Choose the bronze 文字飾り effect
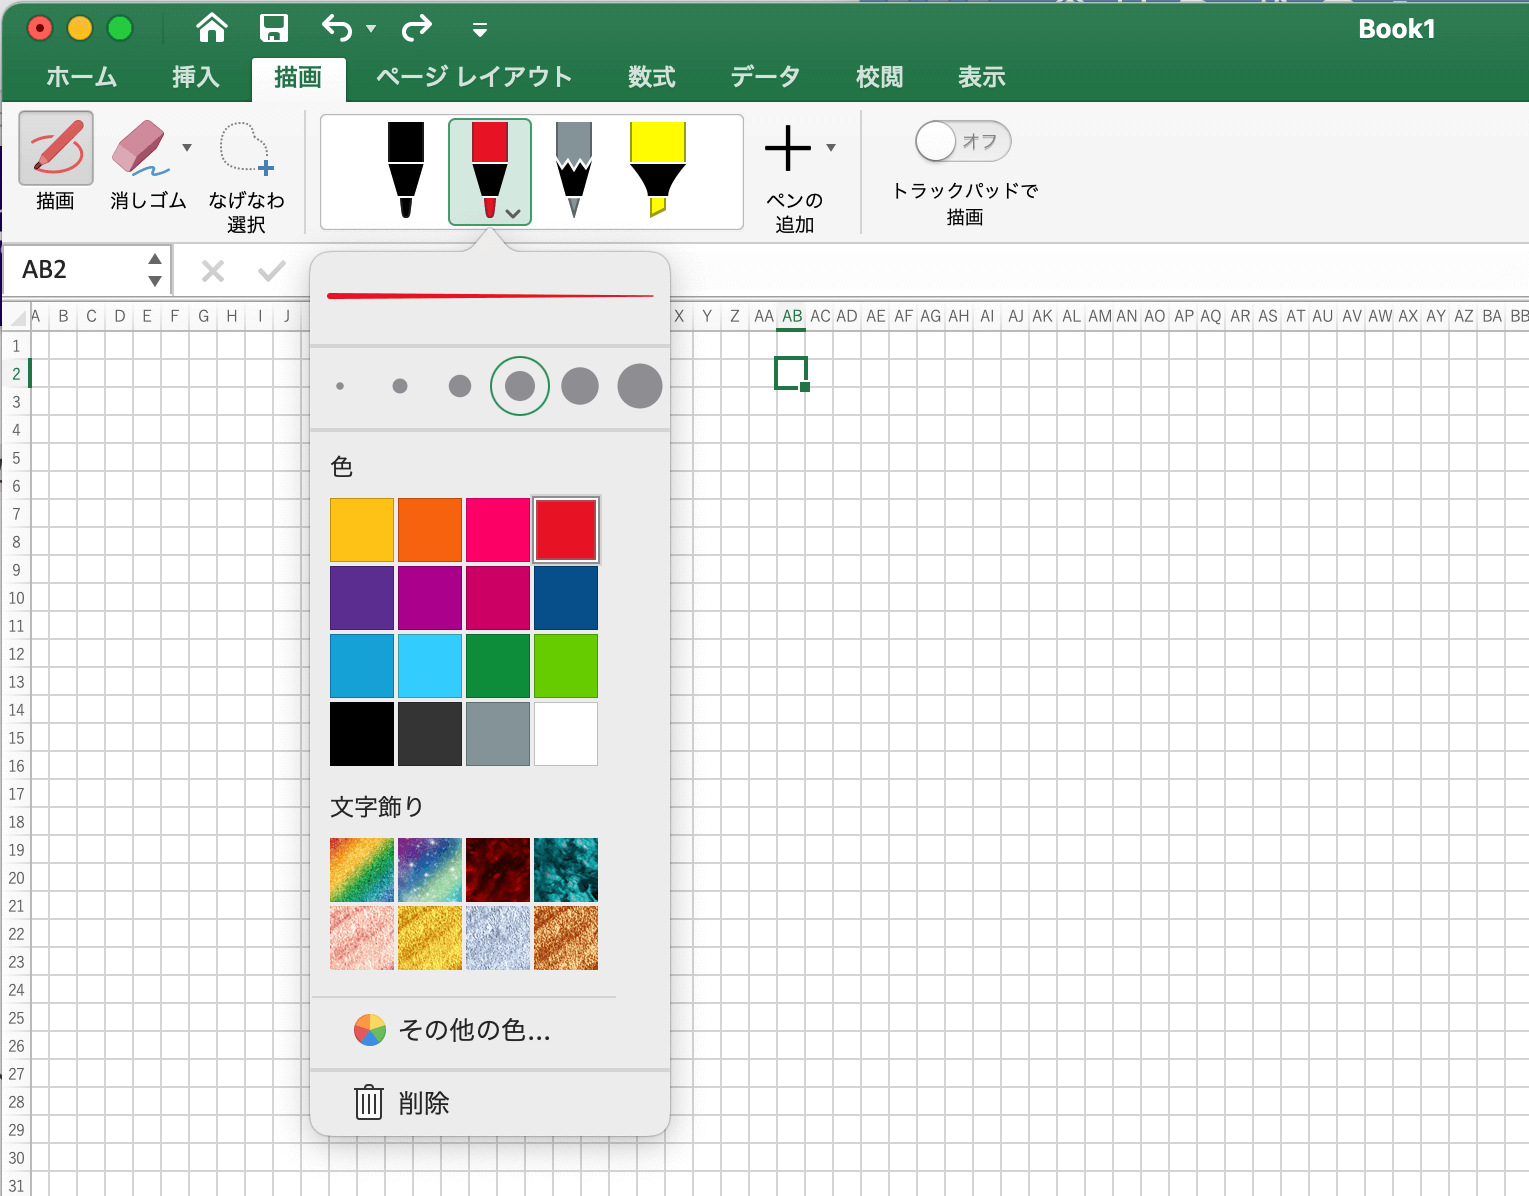Viewport: 1529px width, 1196px height. 566,938
